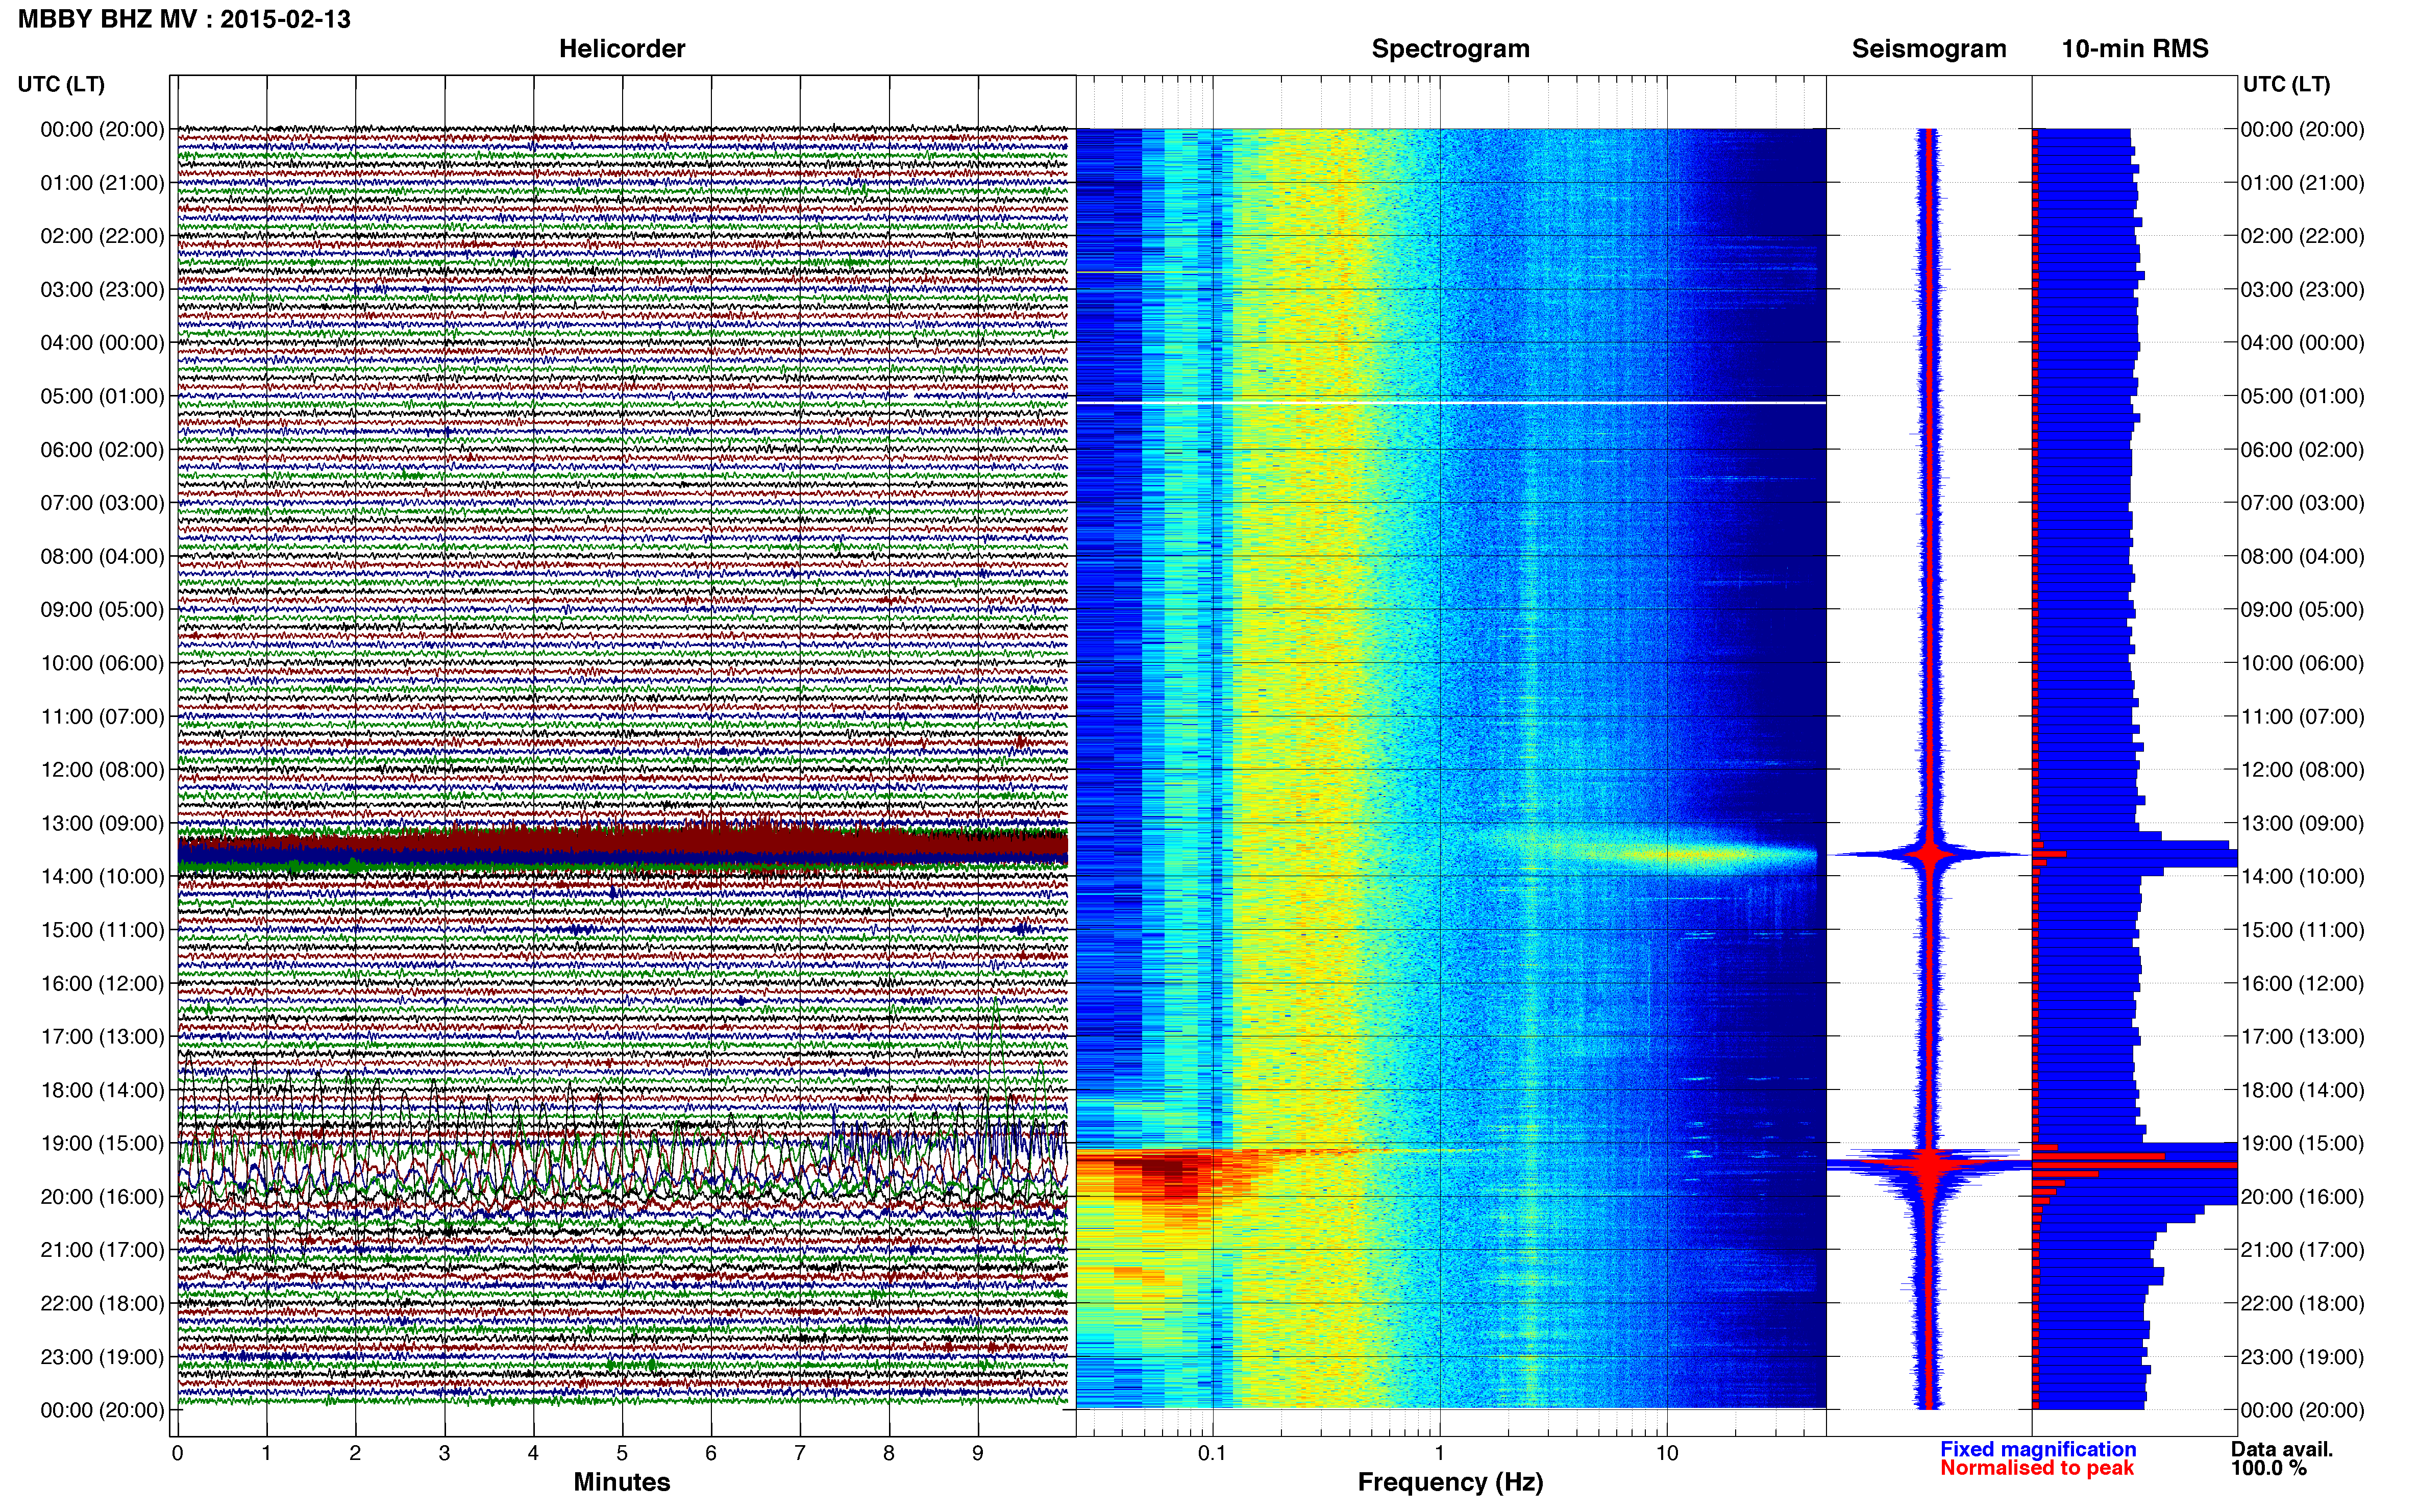Click the '100.0 %' availability value
2419x1512 pixels.
point(2269,1468)
